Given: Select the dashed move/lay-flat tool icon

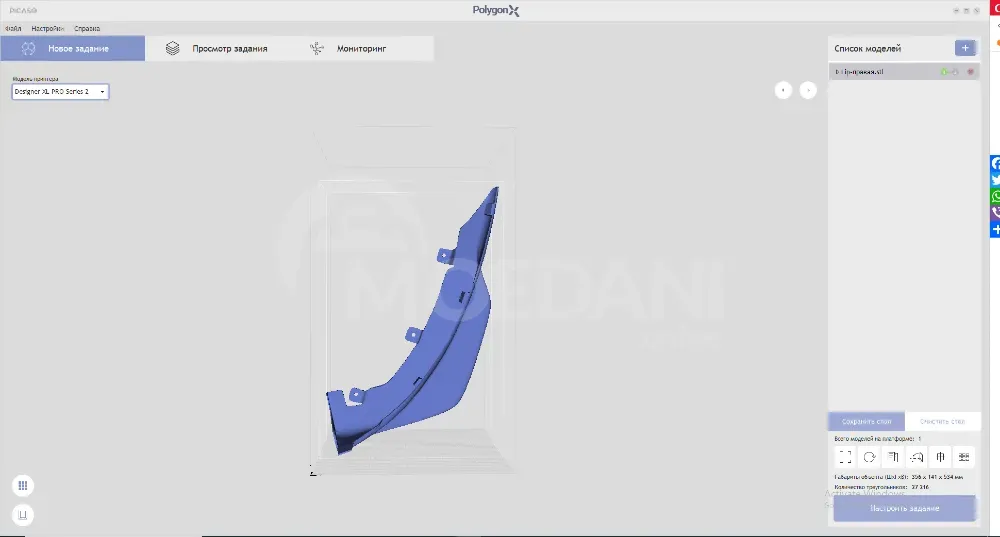Looking at the screenshot, I should click(916, 457).
